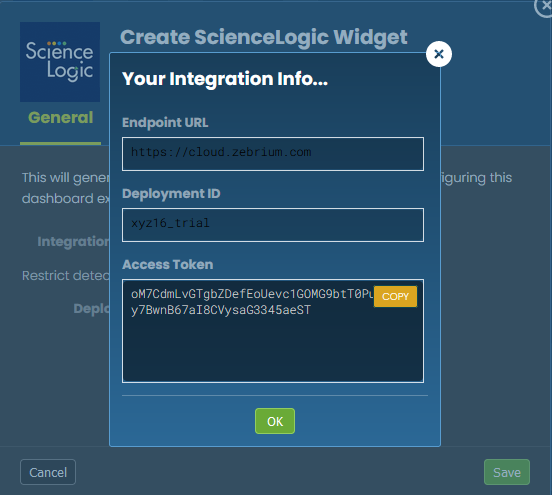
Task: Save the ScienceLogic widget
Action: (x=507, y=472)
